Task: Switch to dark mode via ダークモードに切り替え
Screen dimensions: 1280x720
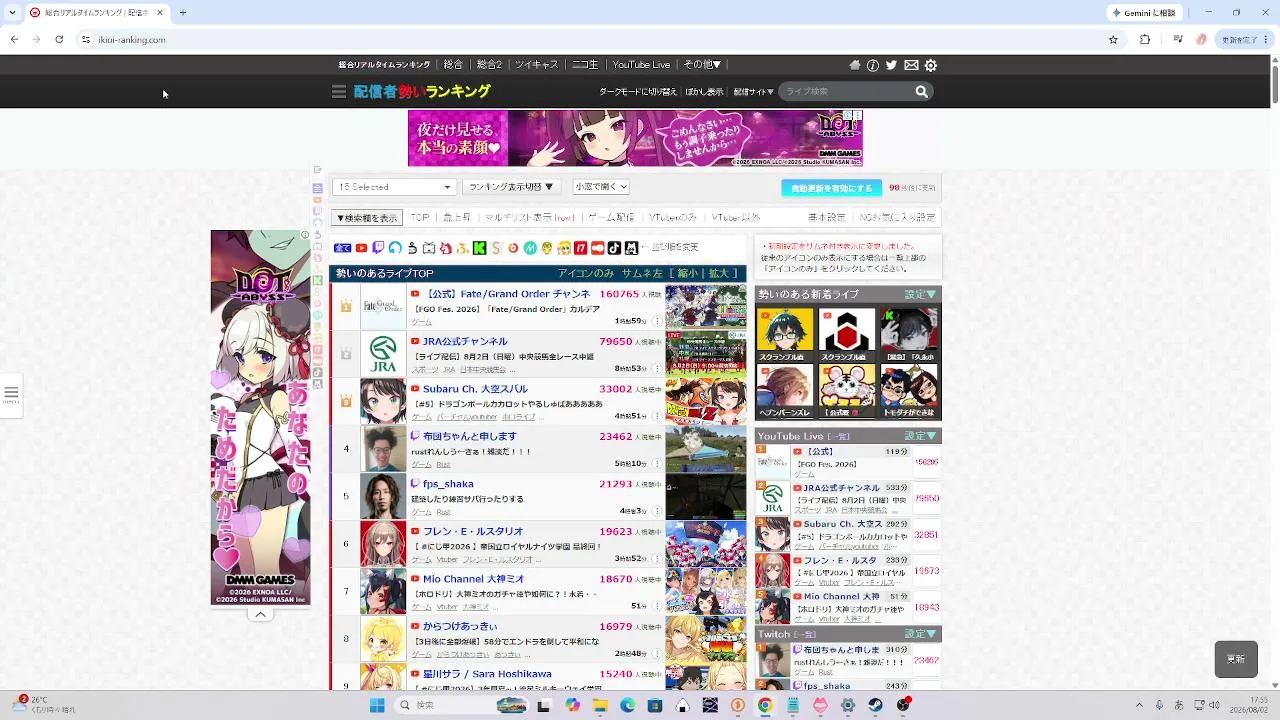Action: point(638,92)
